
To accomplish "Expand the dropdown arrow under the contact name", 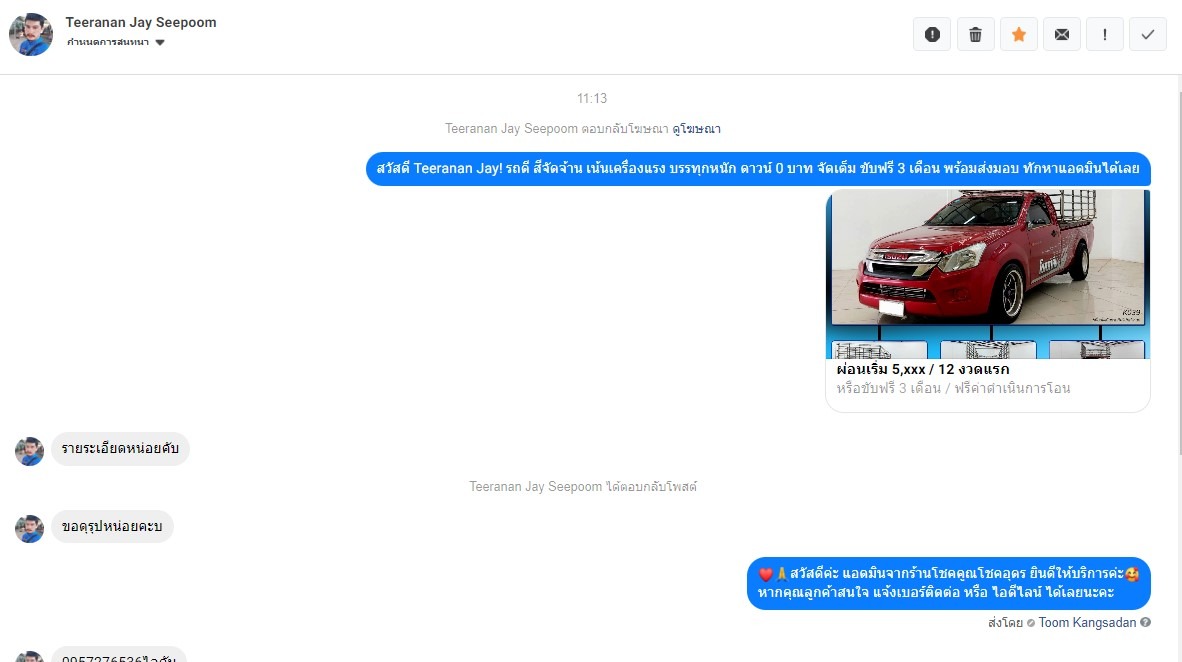I will [x=160, y=42].
